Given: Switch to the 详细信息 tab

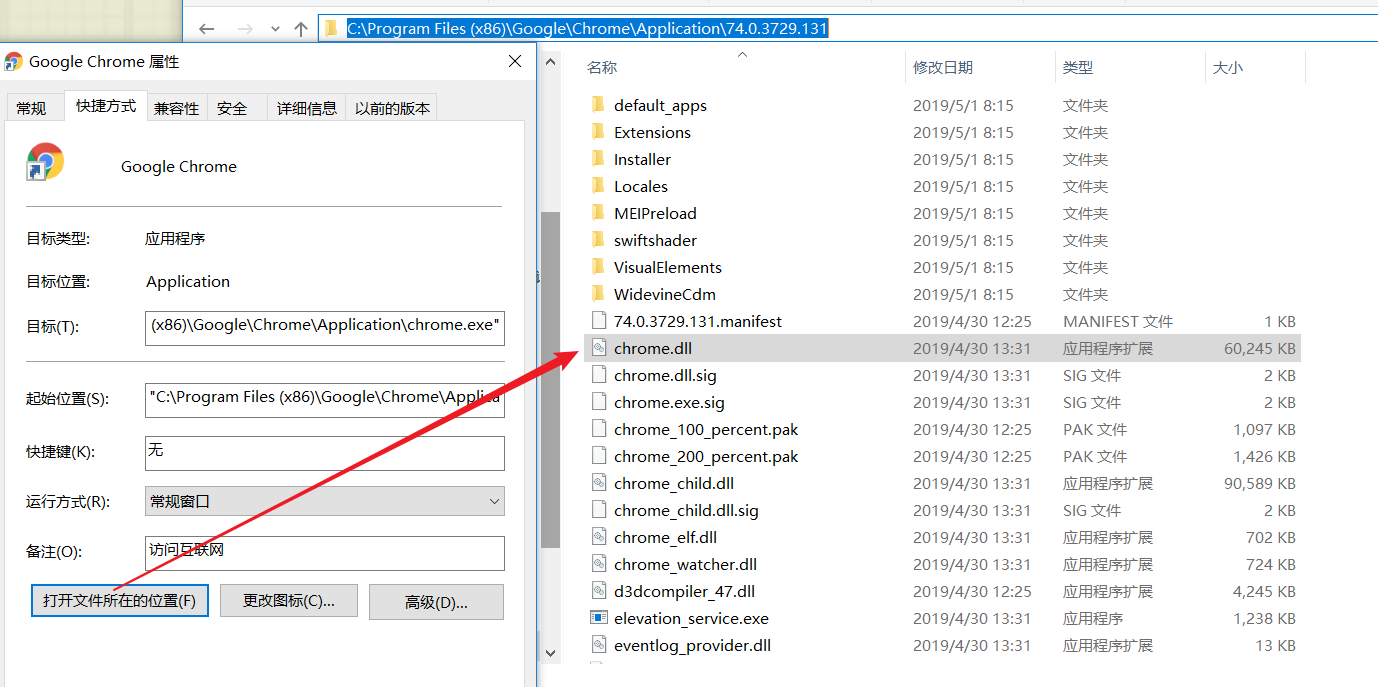Looking at the screenshot, I should click(x=307, y=108).
